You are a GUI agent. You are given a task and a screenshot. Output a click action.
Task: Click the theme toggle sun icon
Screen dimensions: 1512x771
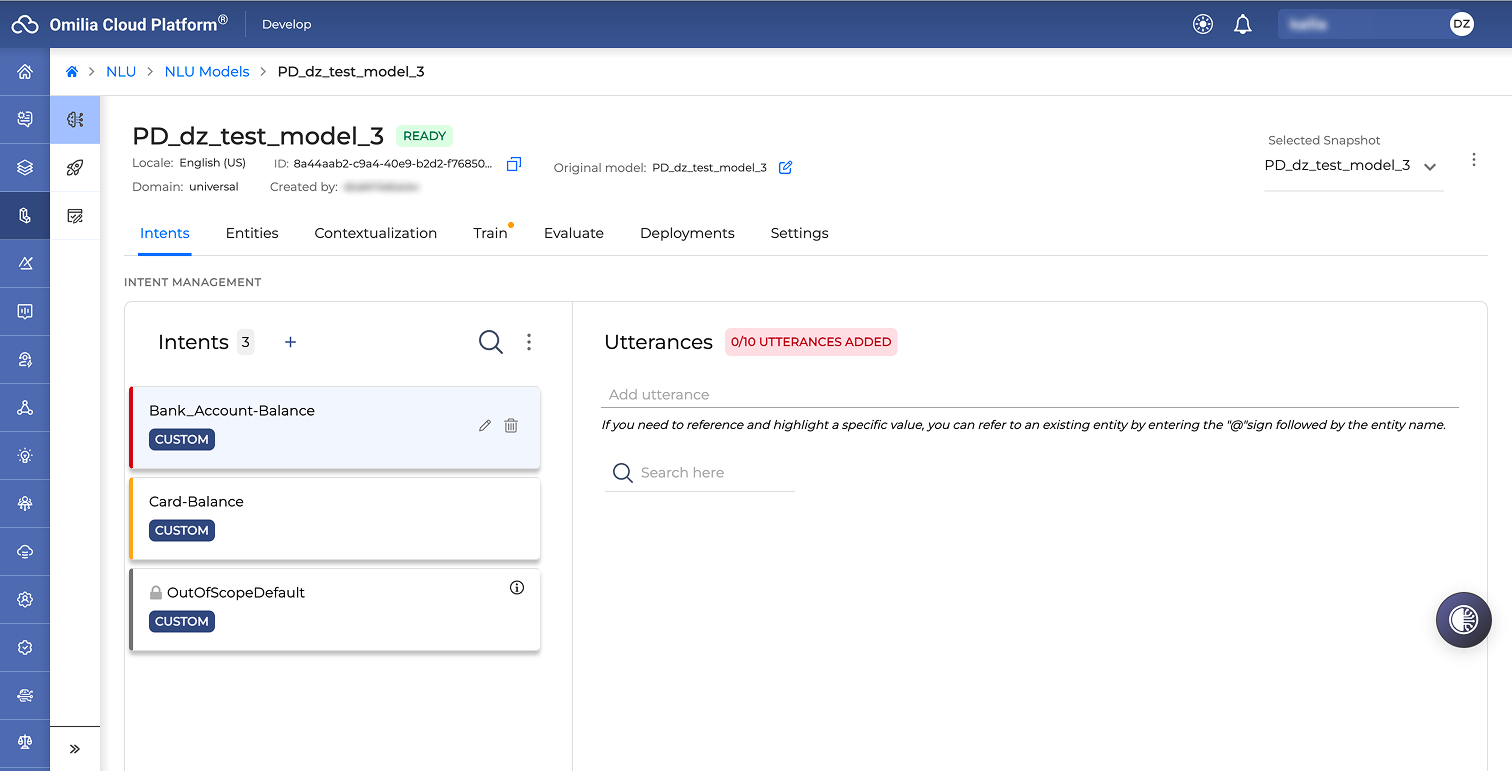(x=1203, y=24)
